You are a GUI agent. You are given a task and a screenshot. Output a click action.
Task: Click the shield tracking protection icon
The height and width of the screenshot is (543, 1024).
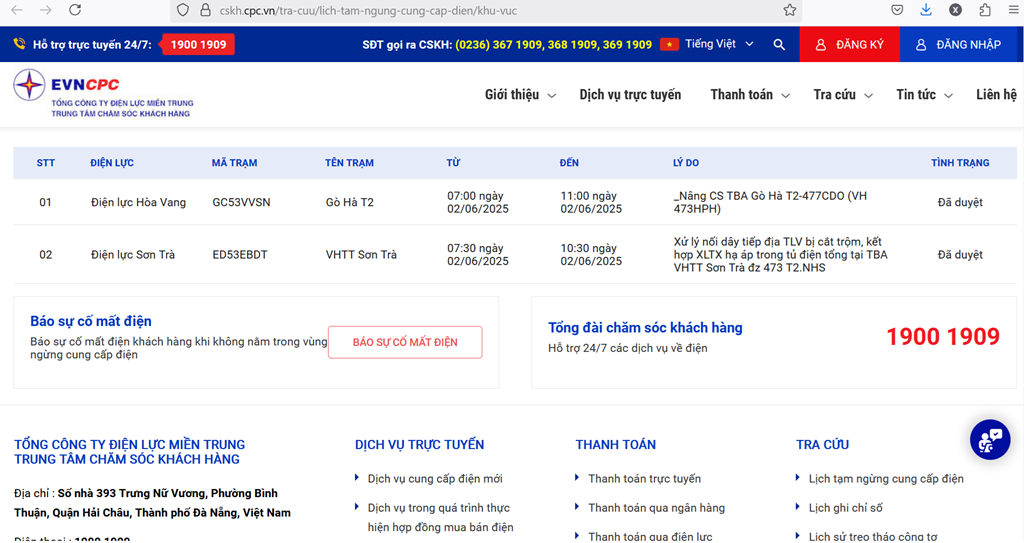(x=183, y=10)
